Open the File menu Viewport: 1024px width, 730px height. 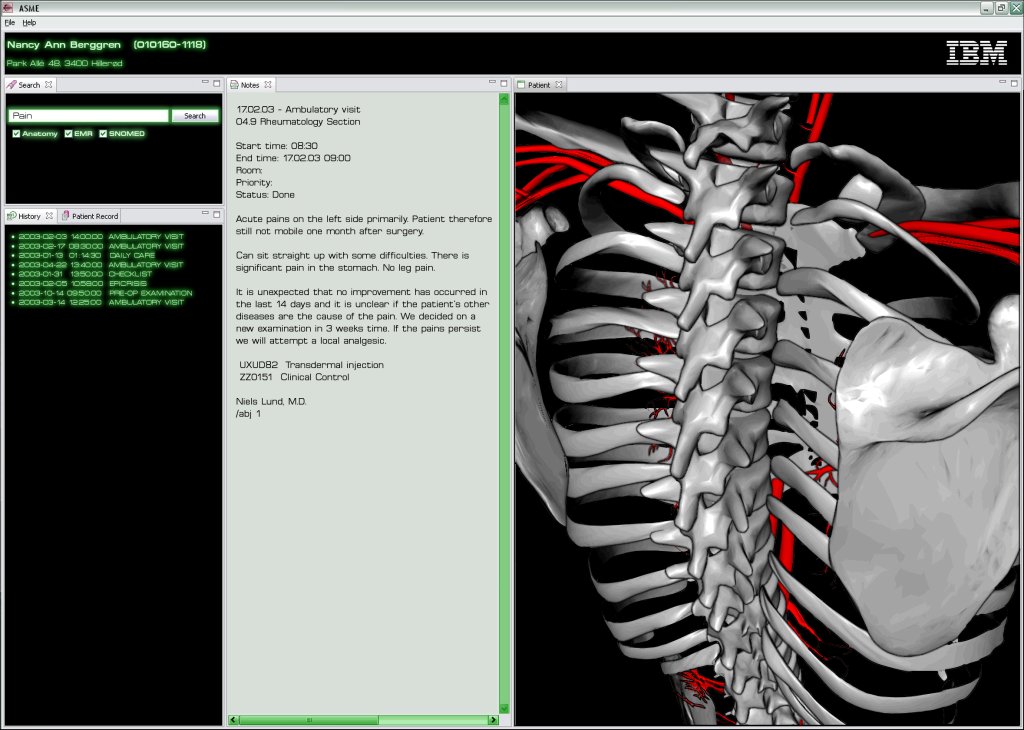tap(9, 22)
